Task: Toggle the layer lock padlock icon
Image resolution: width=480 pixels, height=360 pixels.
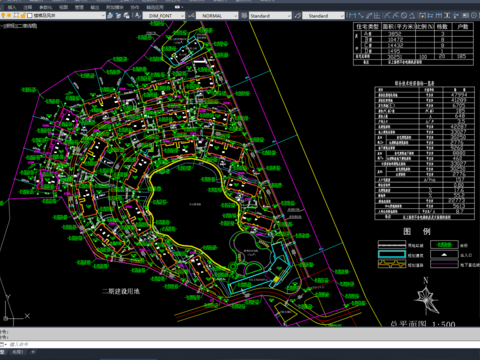Action: [x=23, y=16]
